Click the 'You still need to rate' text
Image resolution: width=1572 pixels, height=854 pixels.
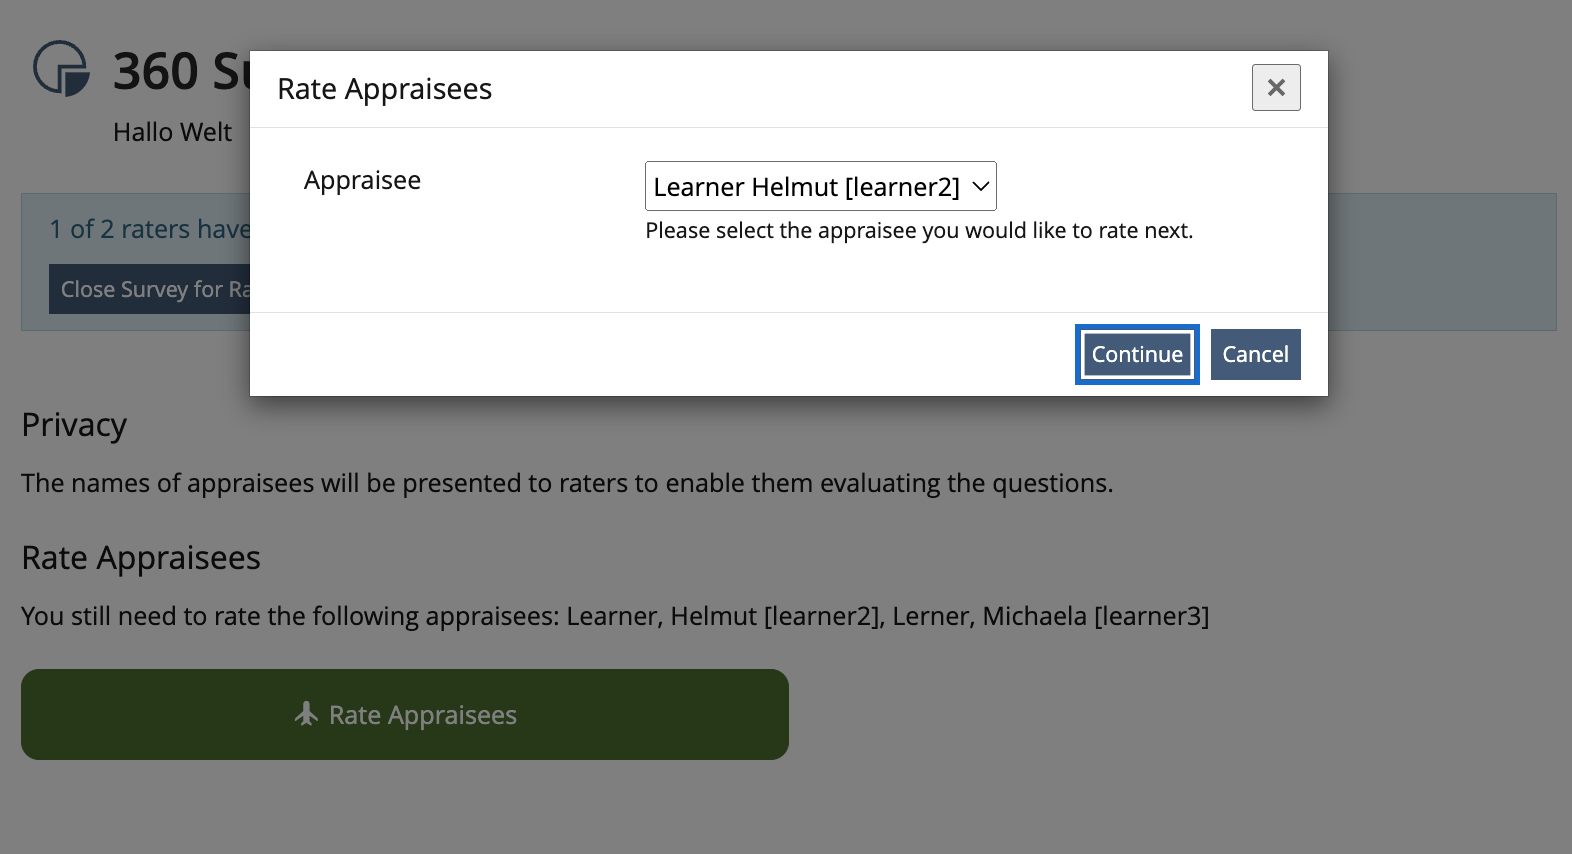click(614, 616)
